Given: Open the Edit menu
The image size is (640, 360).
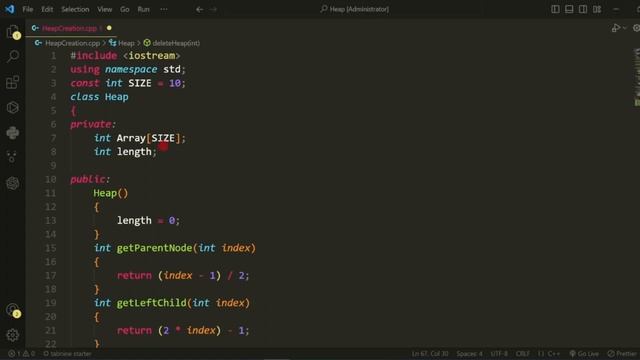Looking at the screenshot, I should click(47, 9).
